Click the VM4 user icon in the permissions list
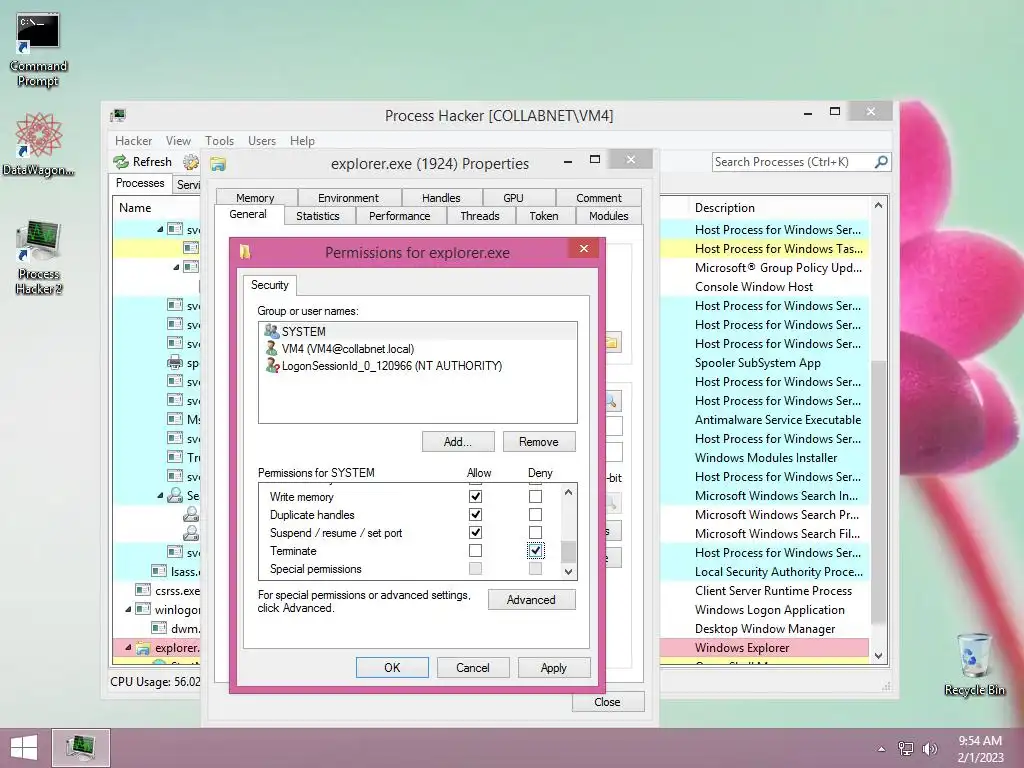The width and height of the screenshot is (1024, 768). point(272,348)
